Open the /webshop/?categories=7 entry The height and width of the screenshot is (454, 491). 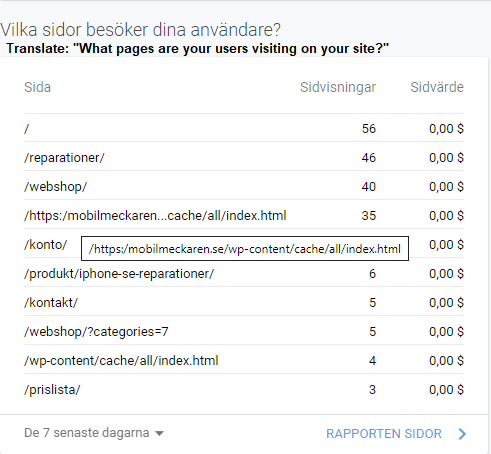(244, 331)
